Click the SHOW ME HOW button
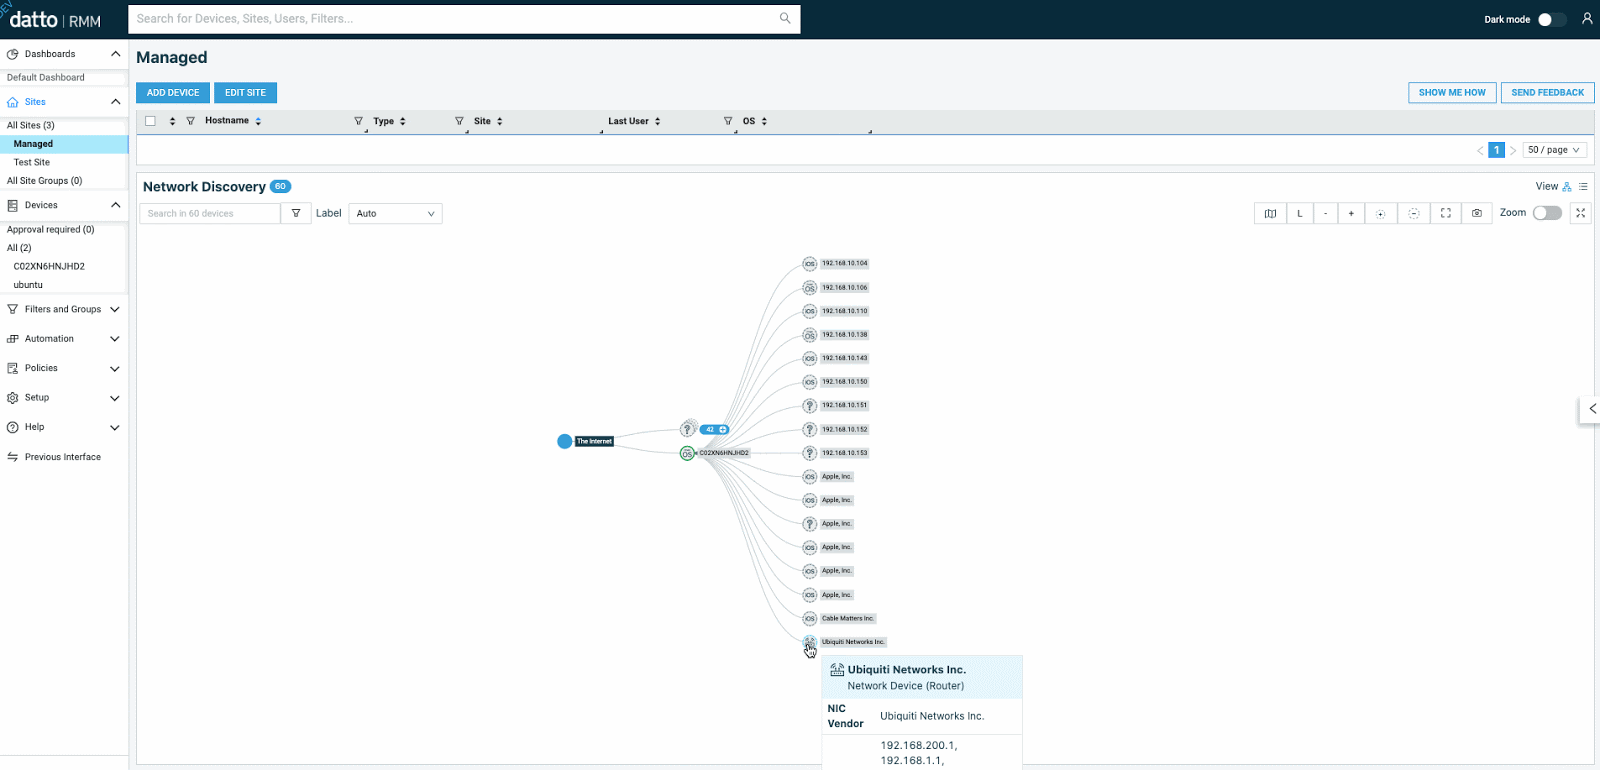Viewport: 1600px width, 770px height. pyautogui.click(x=1452, y=93)
